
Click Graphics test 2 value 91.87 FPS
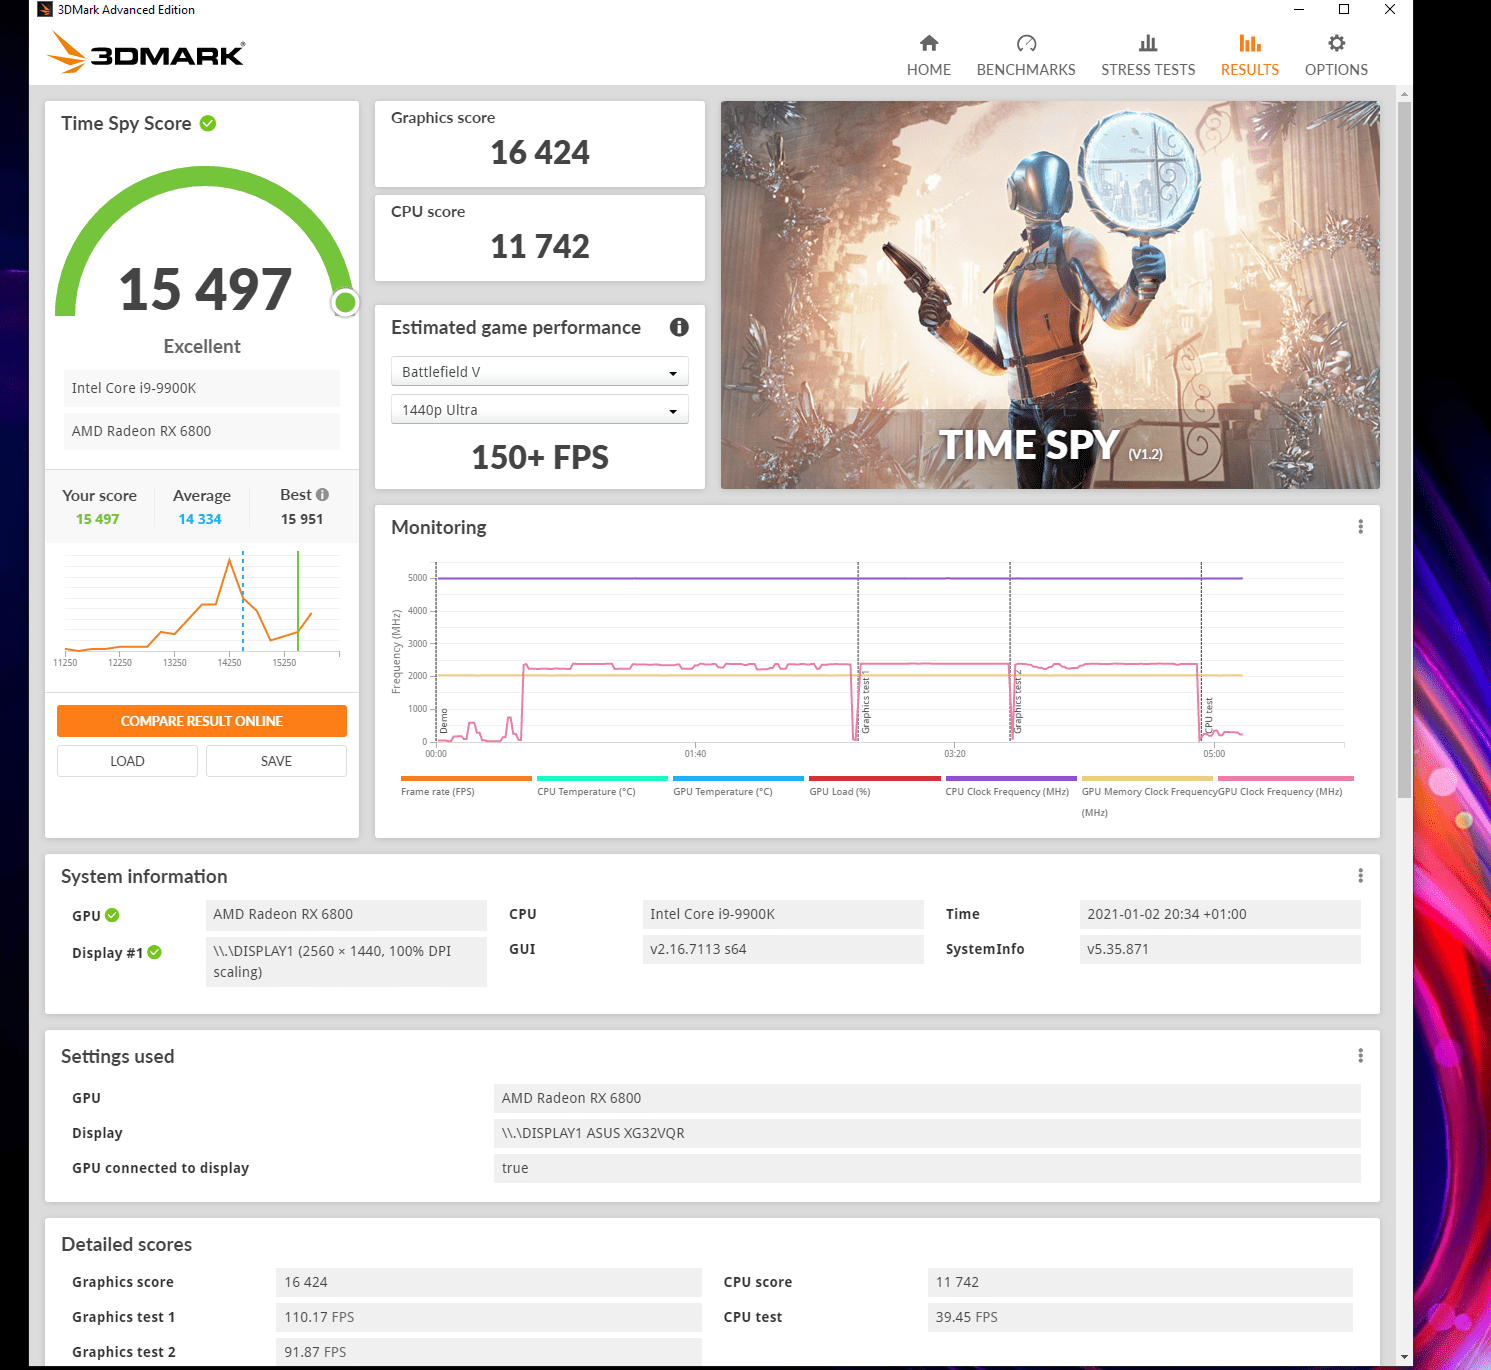pyautogui.click(x=489, y=1352)
